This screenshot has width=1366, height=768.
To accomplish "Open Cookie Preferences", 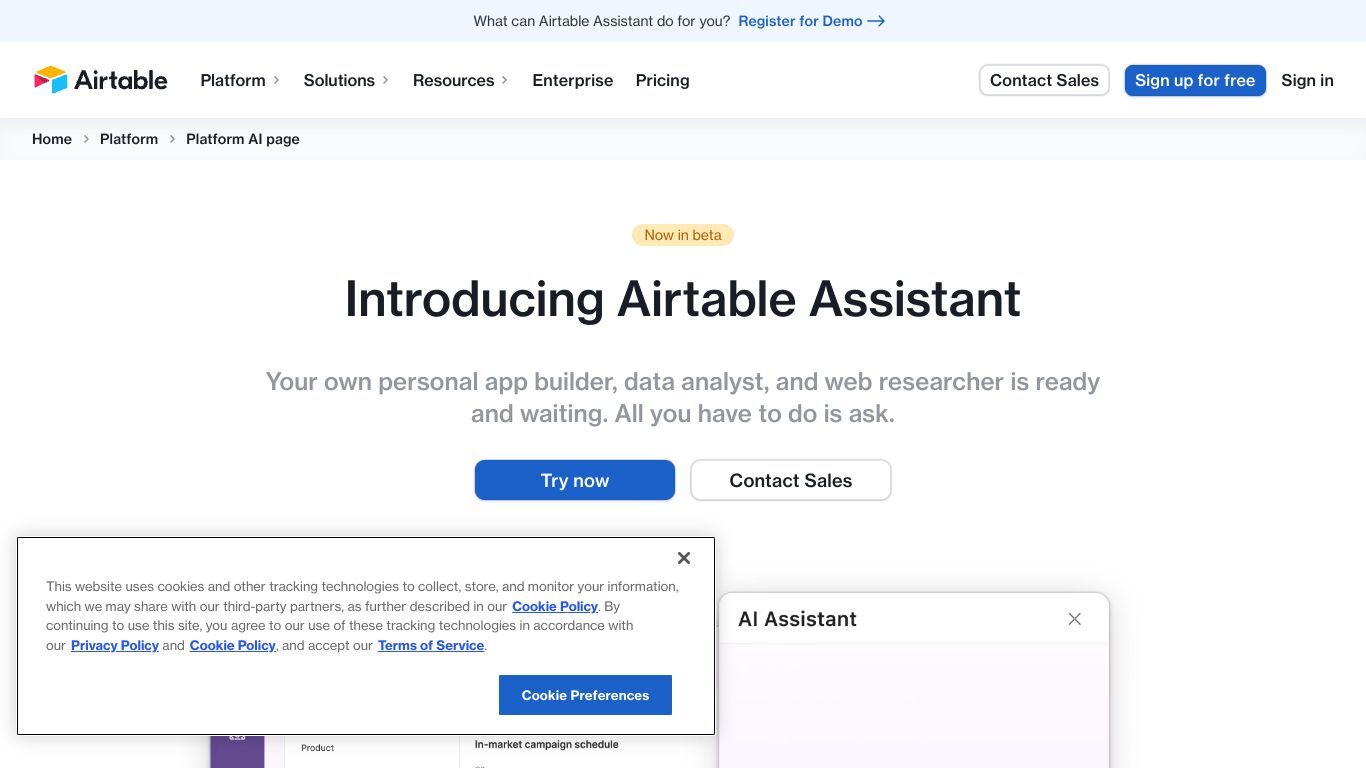I will point(585,695).
